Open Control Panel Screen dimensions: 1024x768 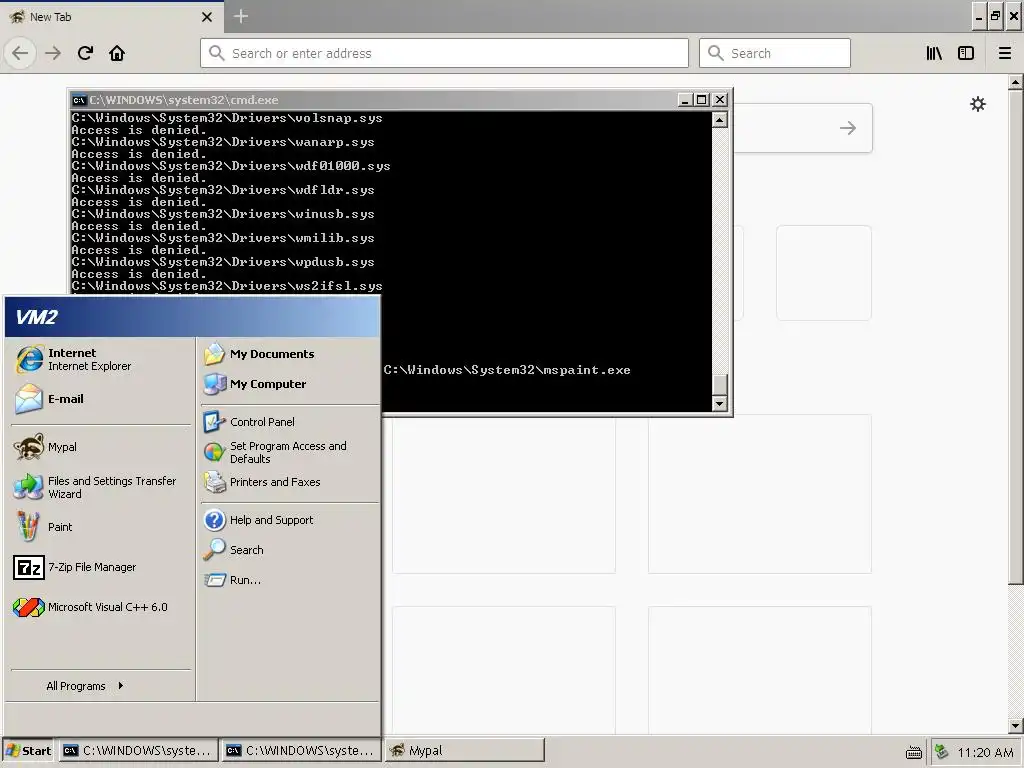289,422
